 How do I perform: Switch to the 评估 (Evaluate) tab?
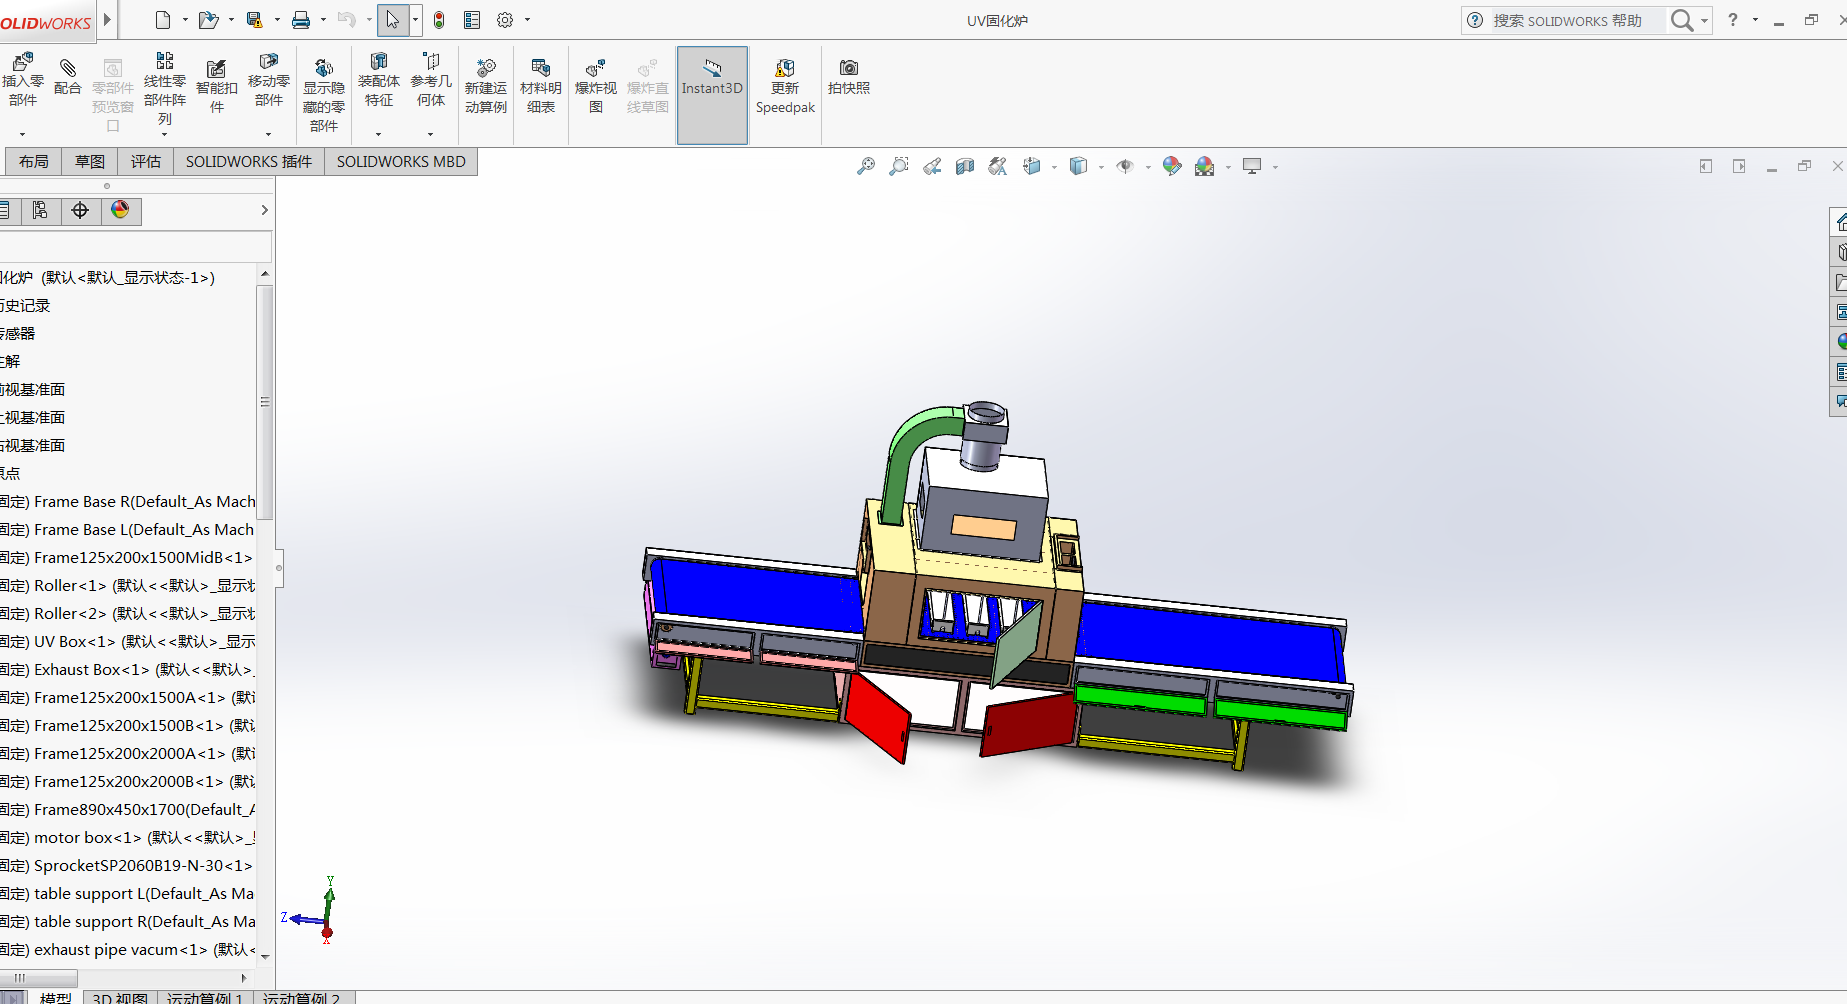pyautogui.click(x=145, y=162)
